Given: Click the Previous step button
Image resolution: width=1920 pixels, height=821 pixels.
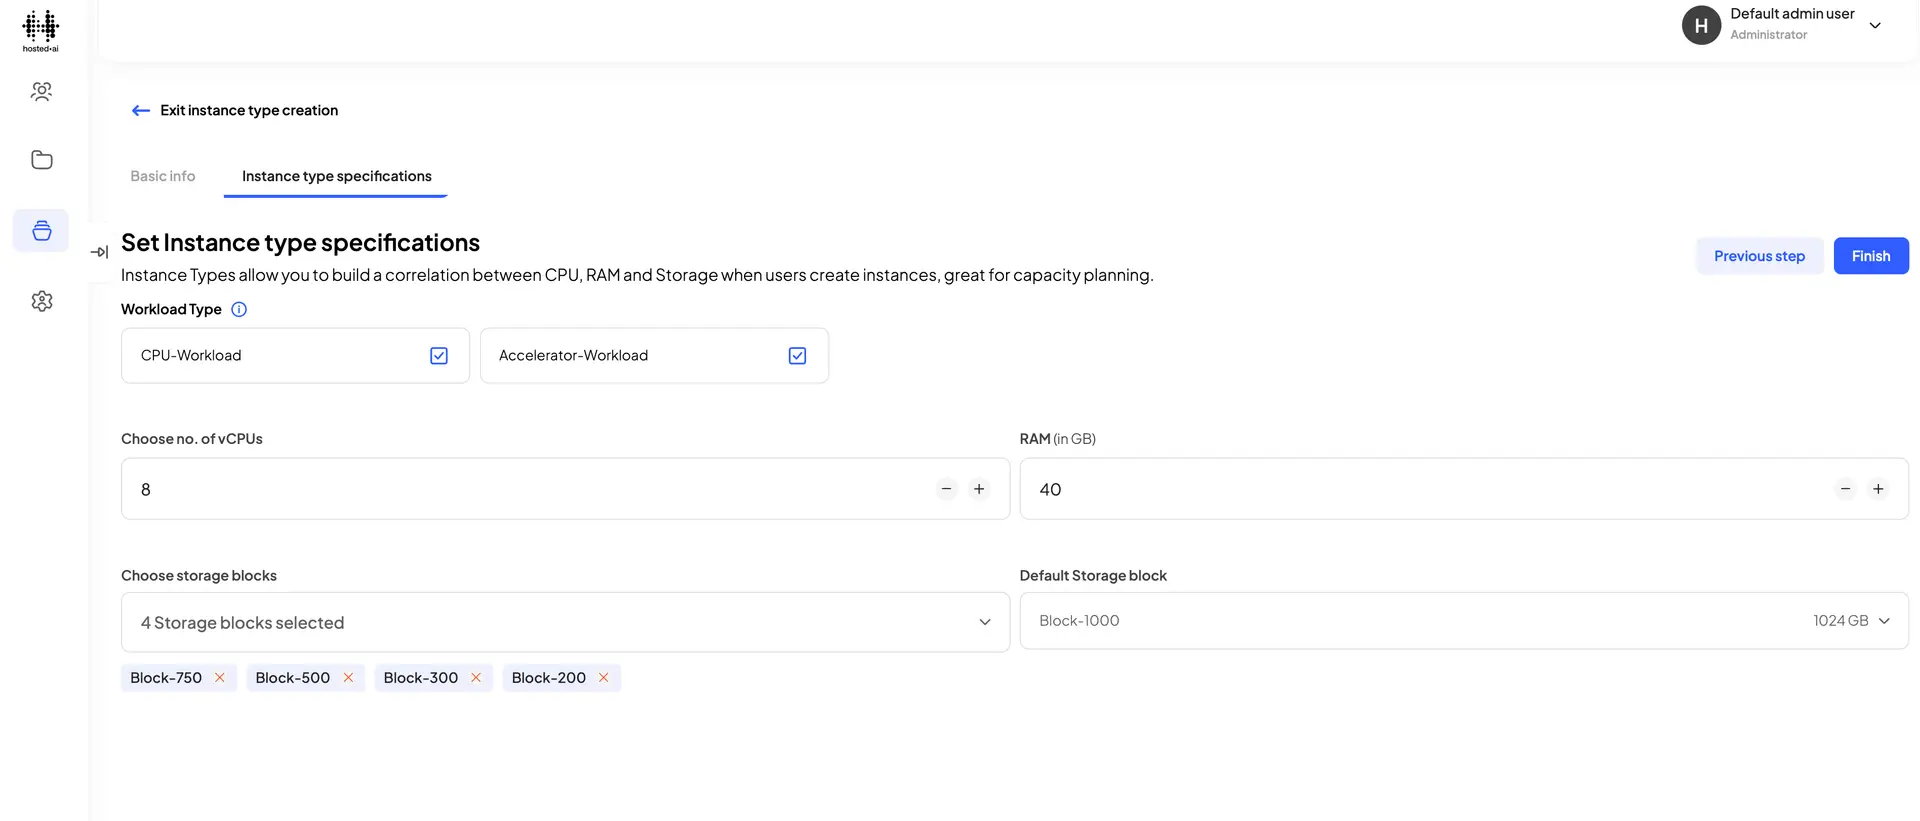Looking at the screenshot, I should (x=1759, y=256).
